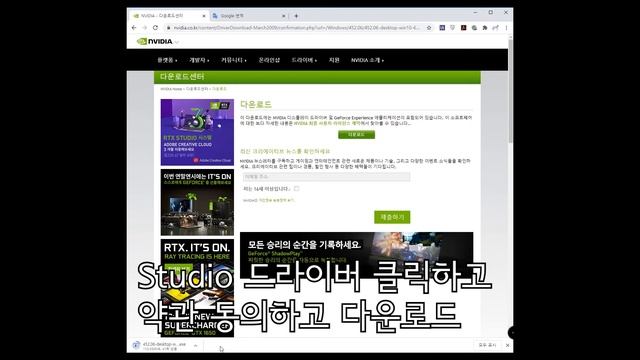The image size is (640, 360).
Task: Open the IT'S ON GeForce holiday banner
Action: pyautogui.click(x=197, y=202)
